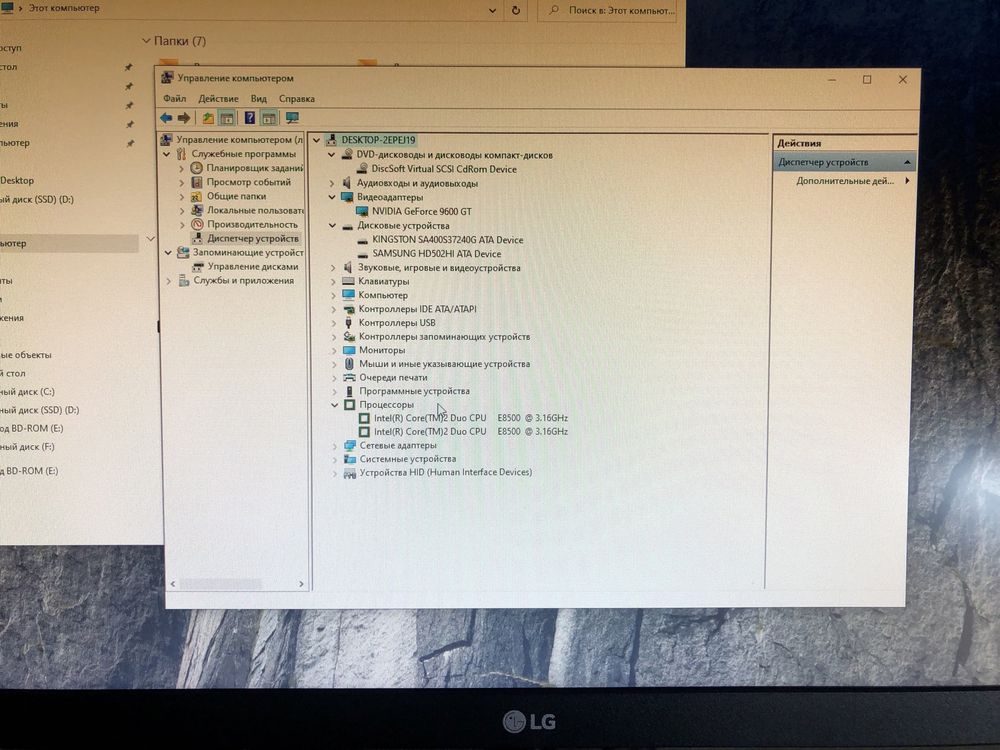Collapse the Папки (7) group in Explorer
1000x750 pixels.
pyautogui.click(x=146, y=41)
